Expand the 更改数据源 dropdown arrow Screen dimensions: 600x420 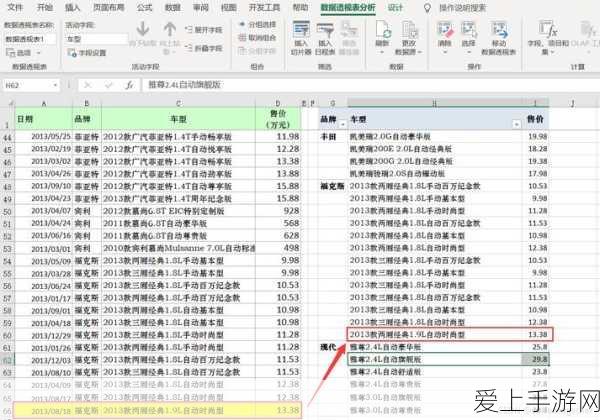pyautogui.click(x=420, y=52)
